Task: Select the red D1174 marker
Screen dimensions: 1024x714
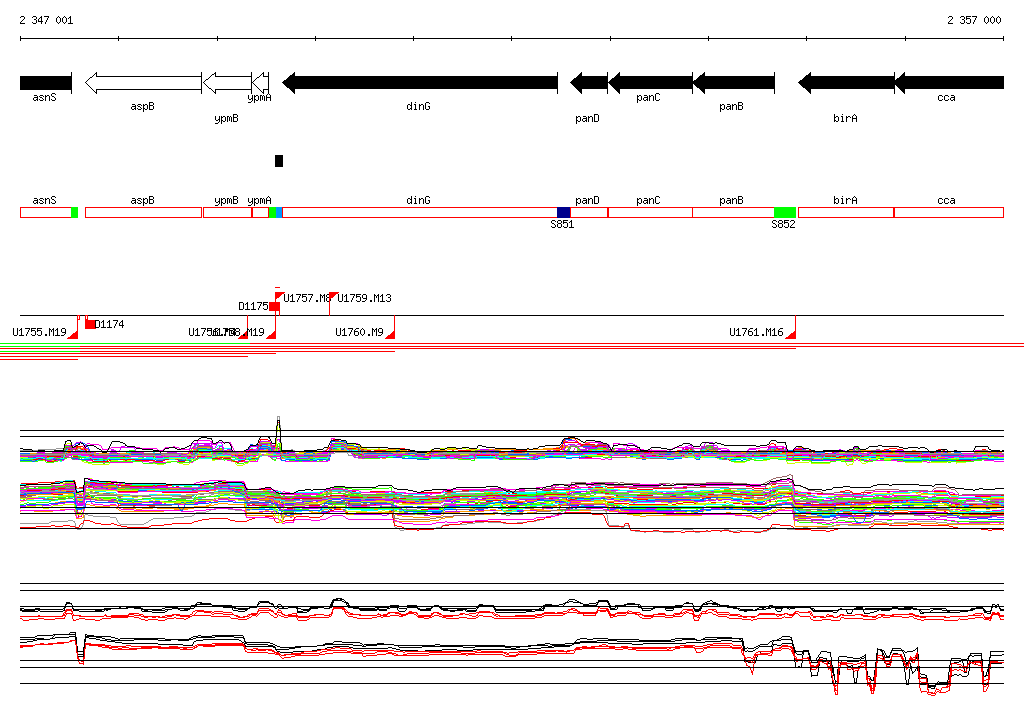Action: 90,324
